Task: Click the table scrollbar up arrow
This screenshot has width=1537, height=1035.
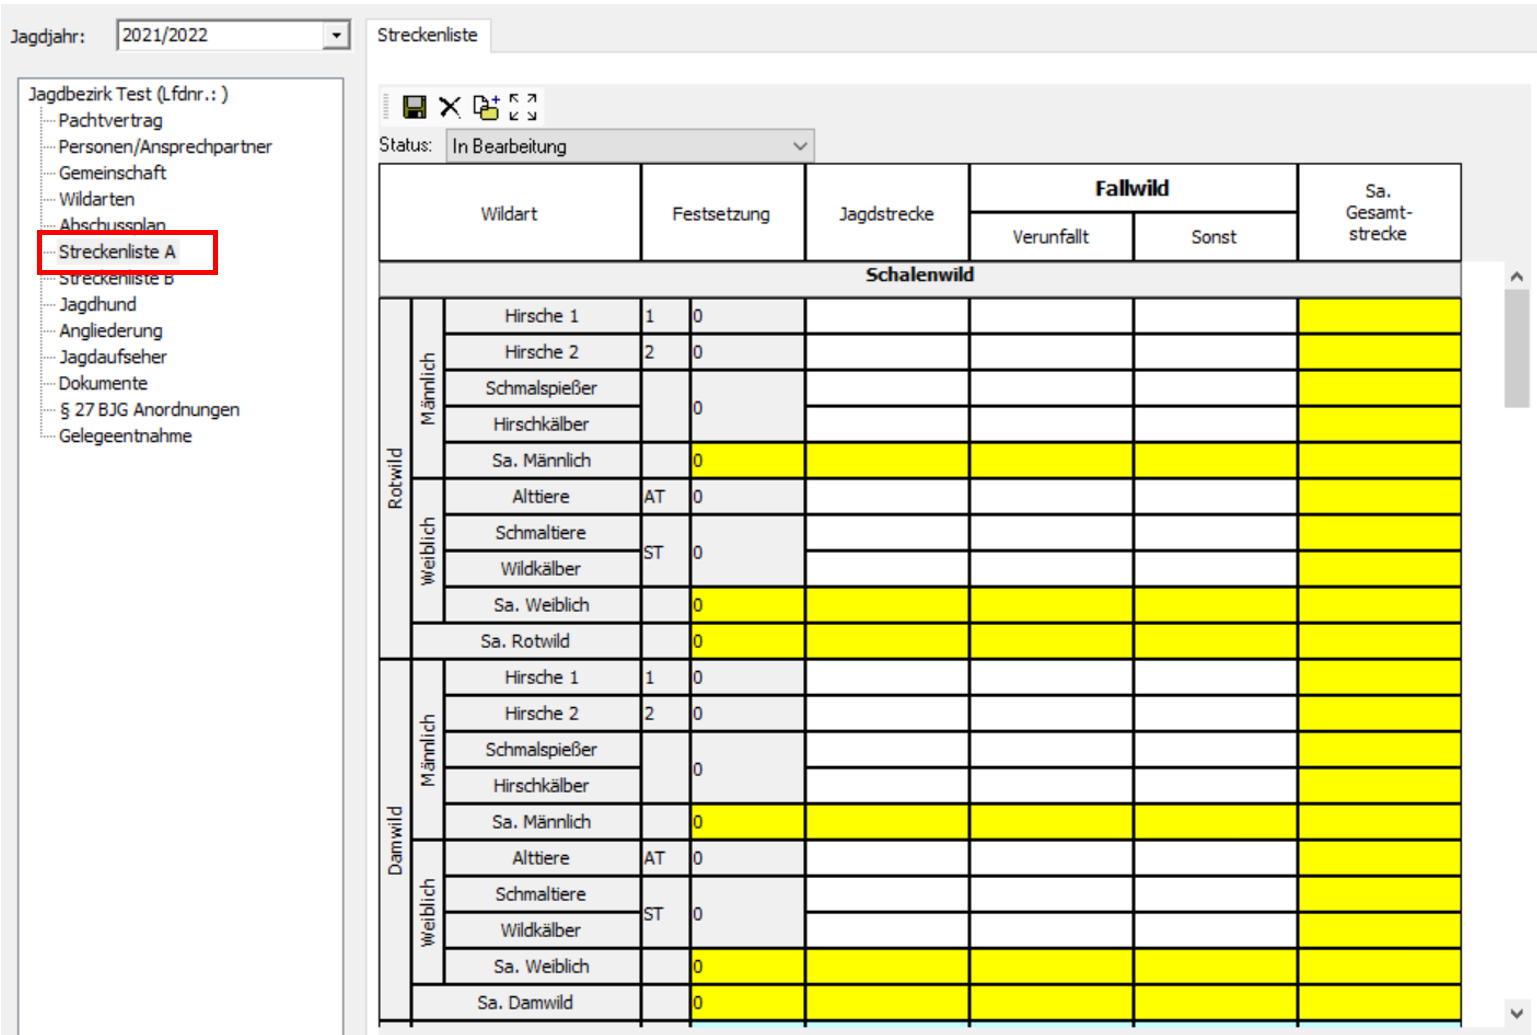Action: 1516,277
